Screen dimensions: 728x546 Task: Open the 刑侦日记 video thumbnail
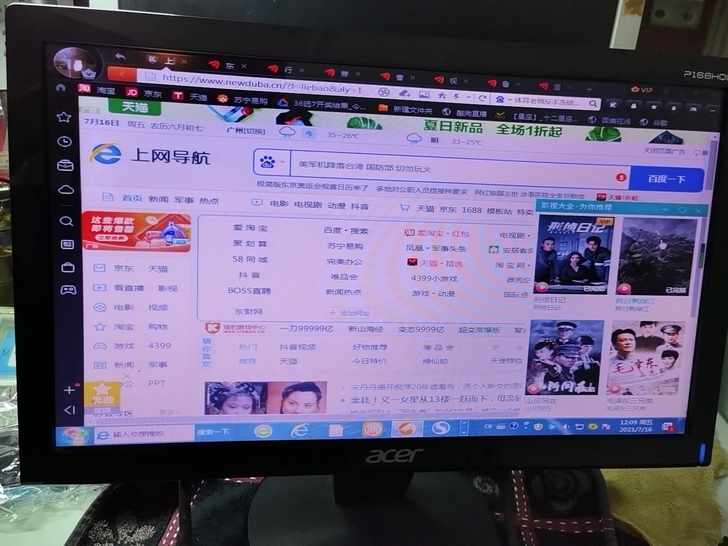point(573,254)
